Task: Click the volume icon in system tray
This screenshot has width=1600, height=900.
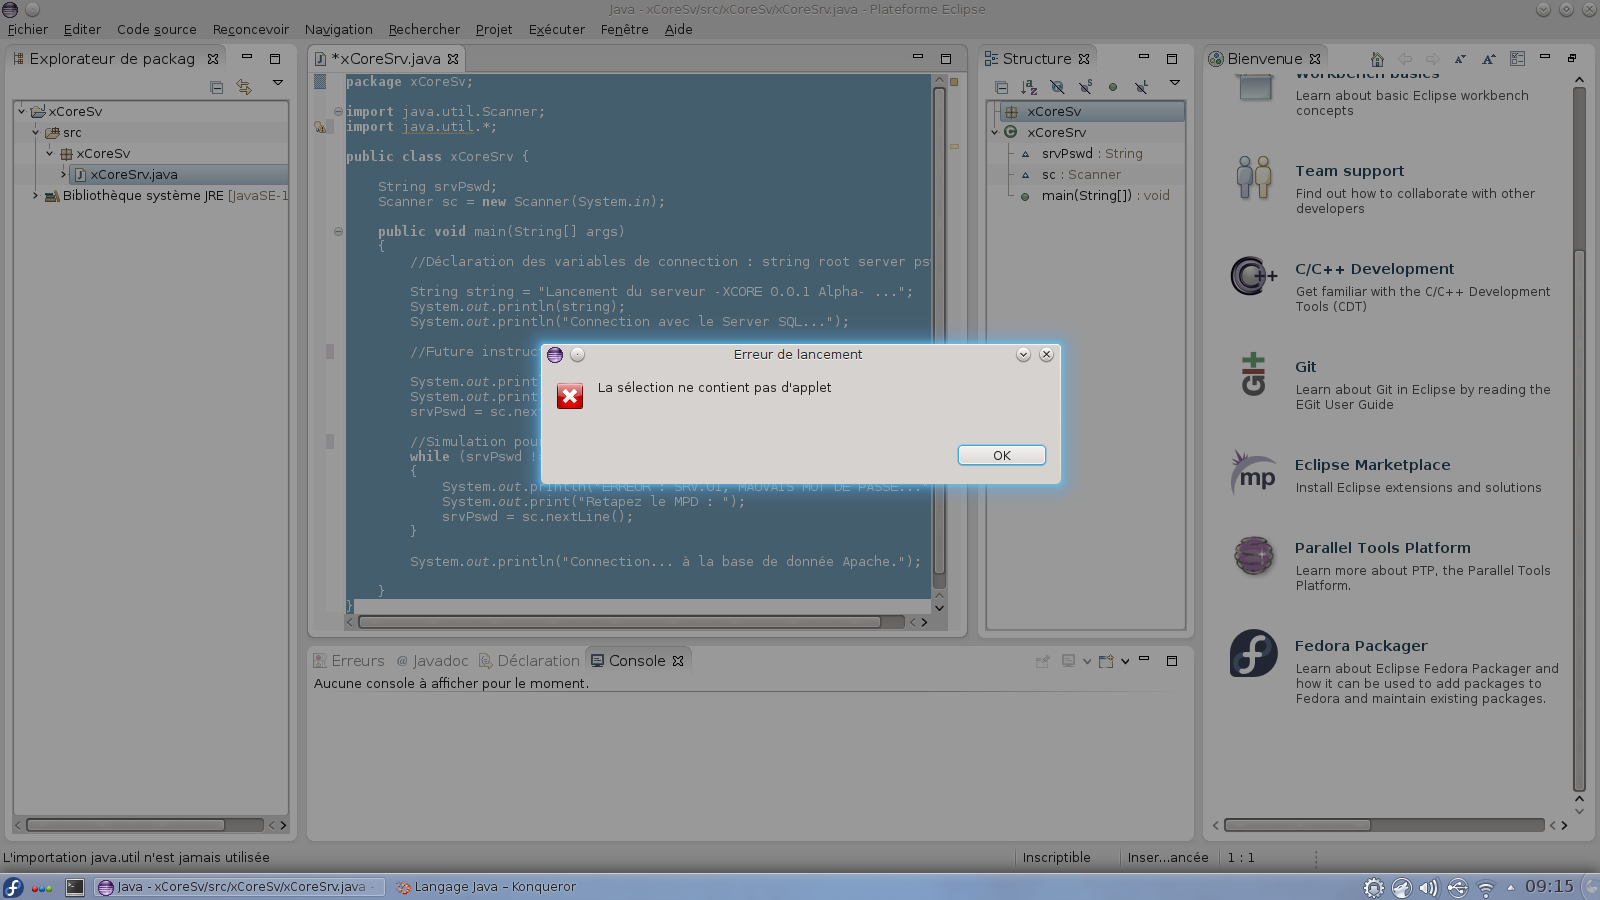Action: click(1428, 887)
